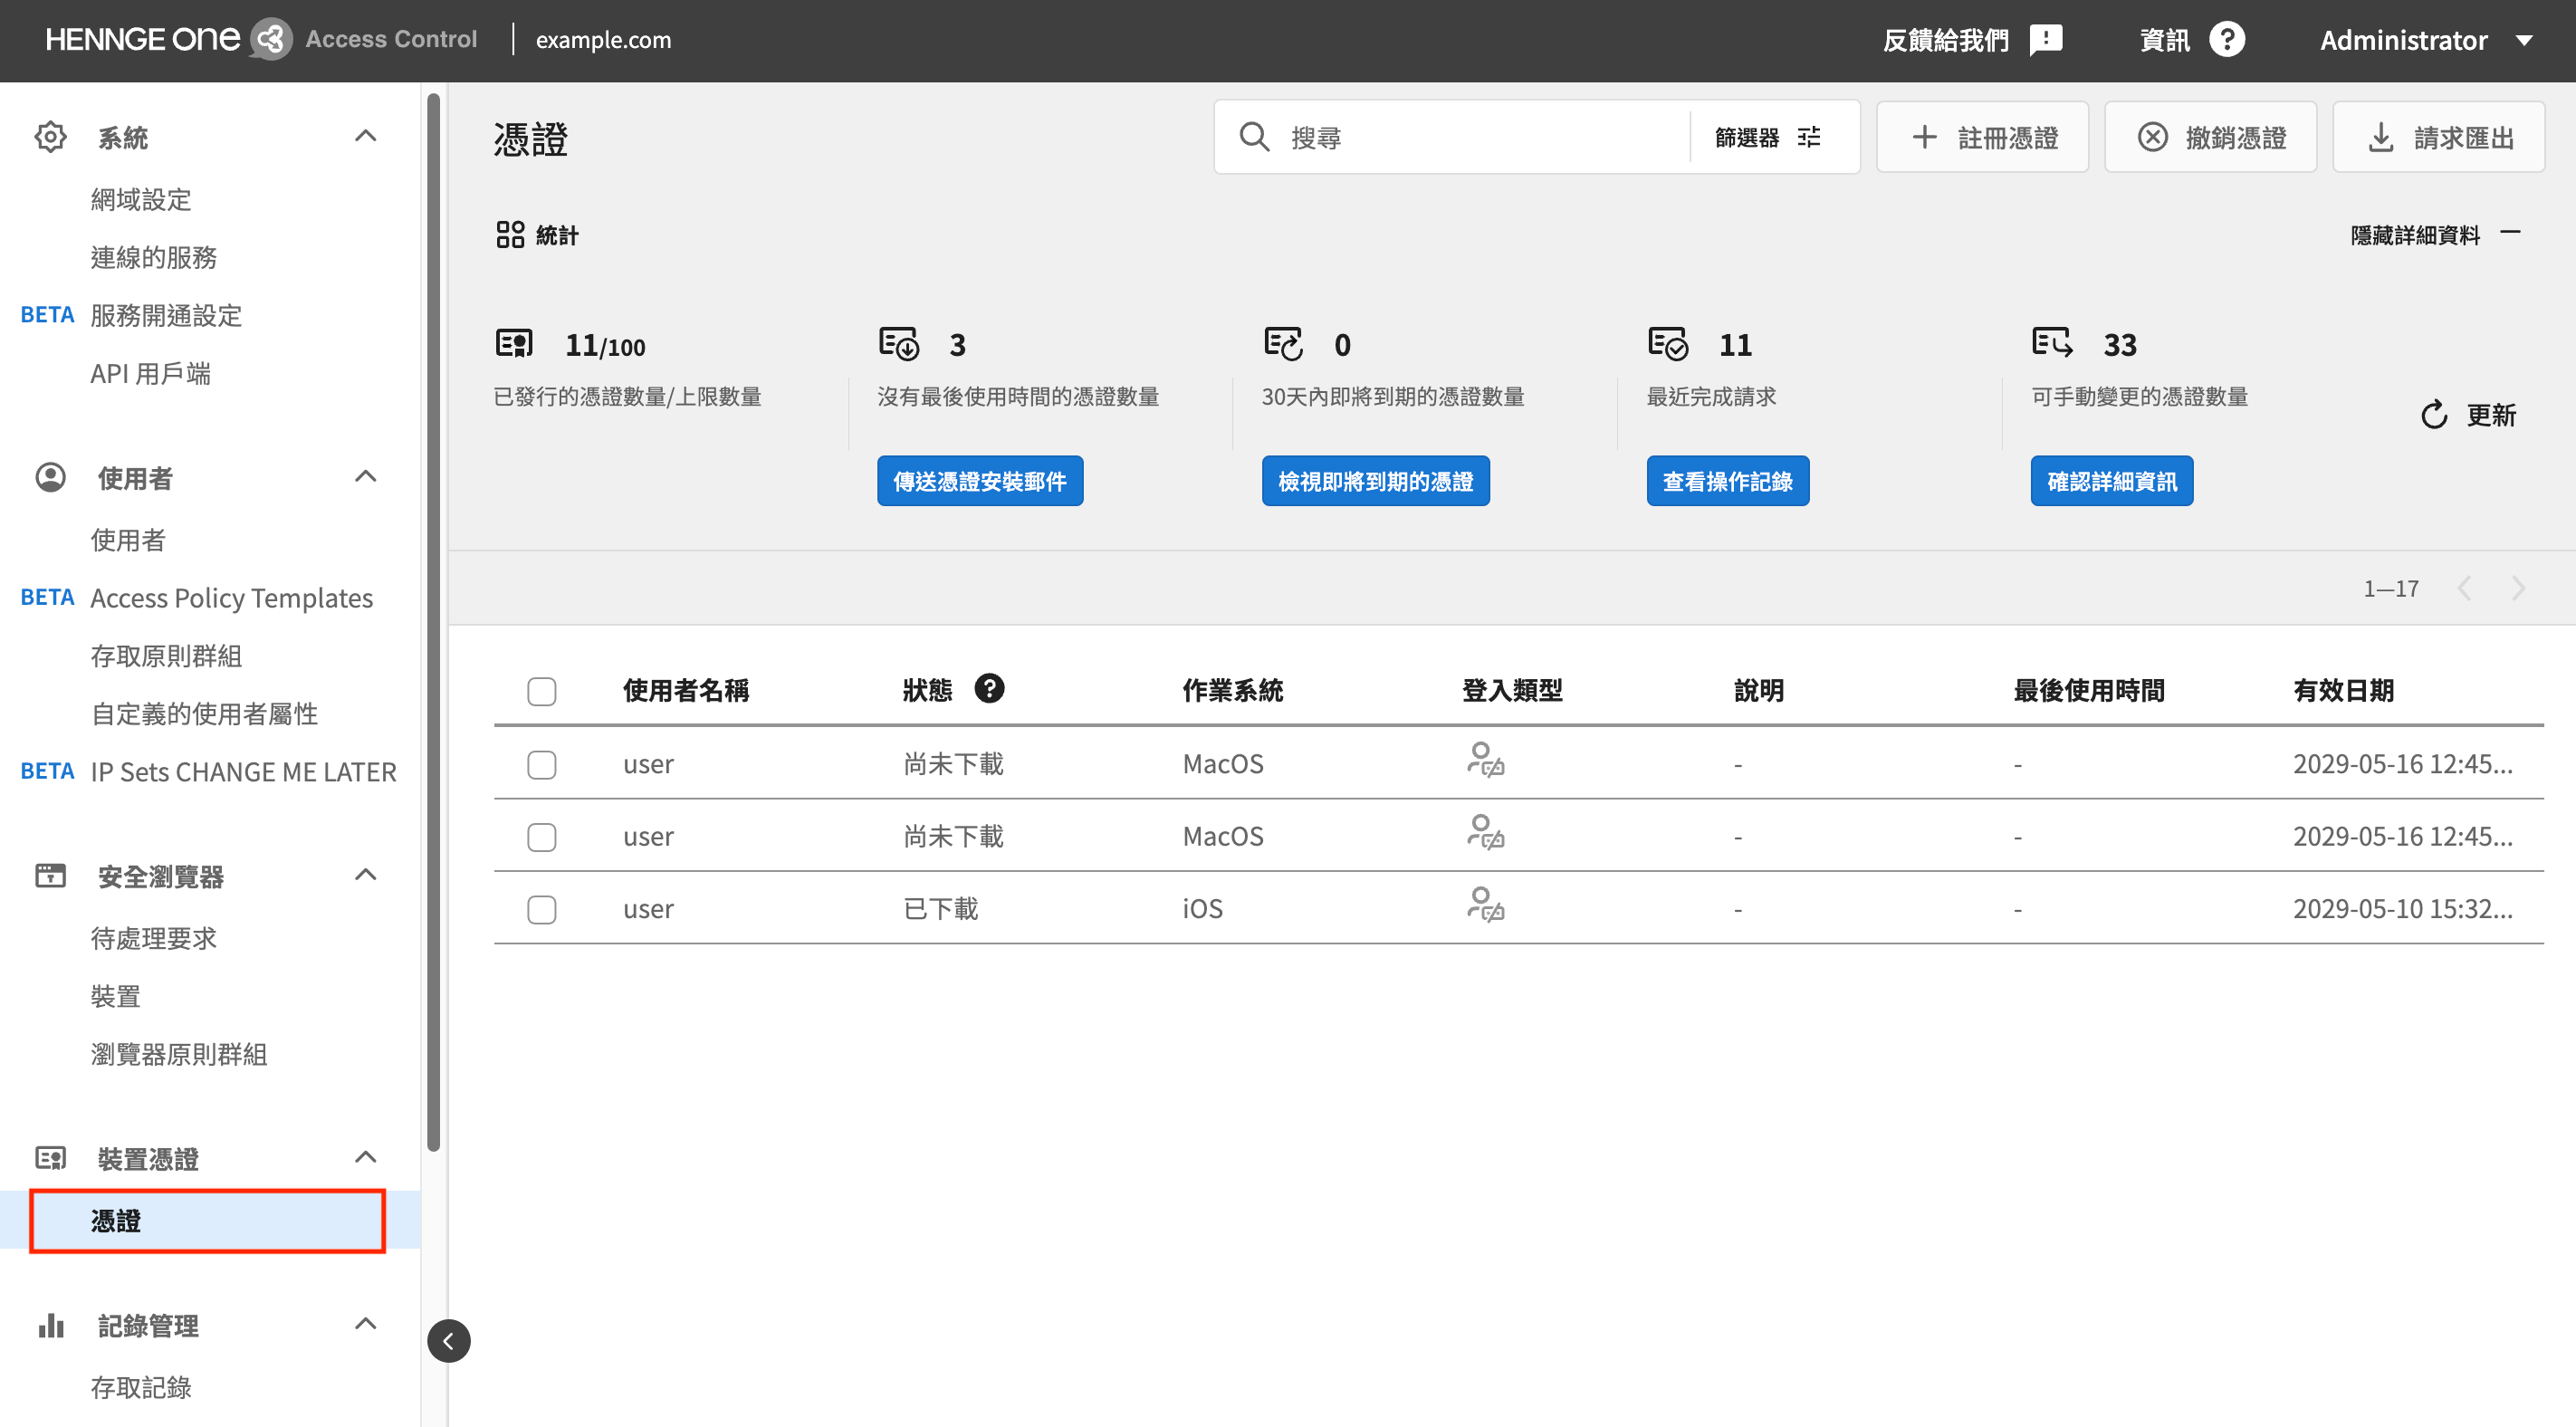Collapse the 記錄管理 section chevron

(366, 1324)
